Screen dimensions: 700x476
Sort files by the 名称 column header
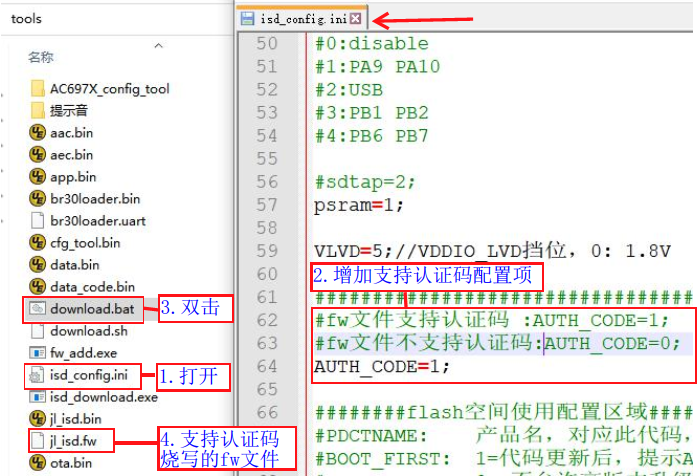[x=41, y=57]
